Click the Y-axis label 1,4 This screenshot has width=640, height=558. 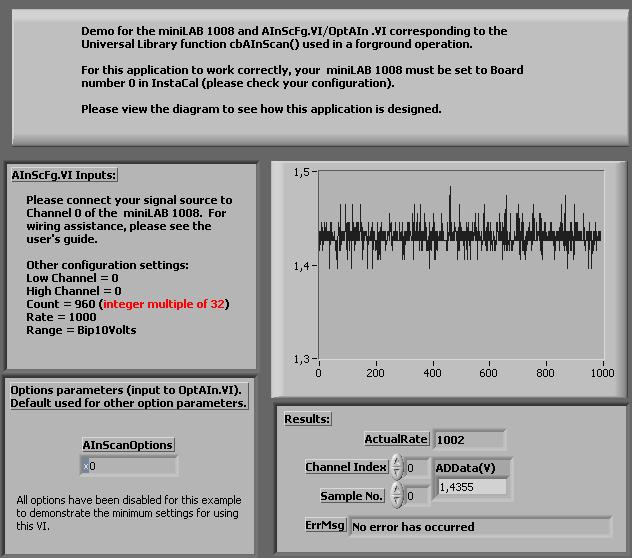point(302,267)
